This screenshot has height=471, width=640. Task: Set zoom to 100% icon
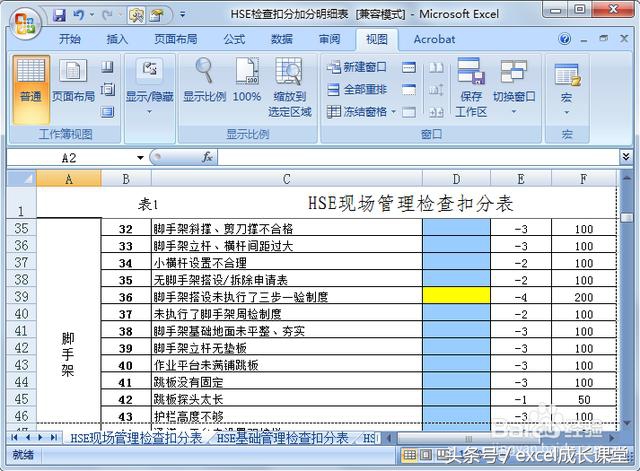coord(247,80)
